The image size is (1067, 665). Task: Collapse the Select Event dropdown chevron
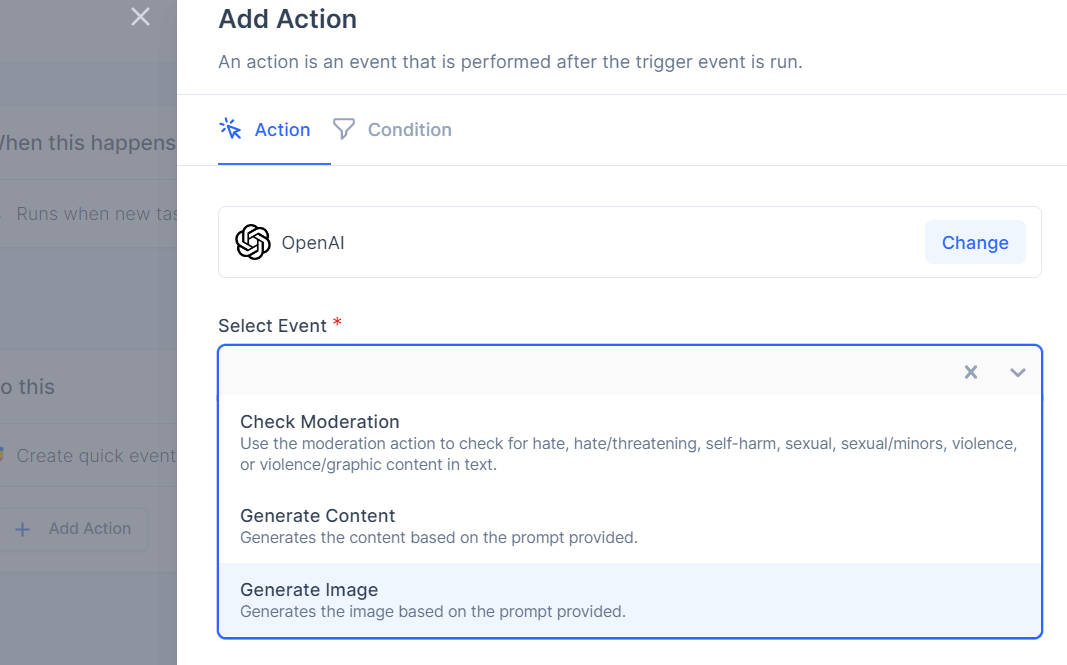[x=1017, y=372]
